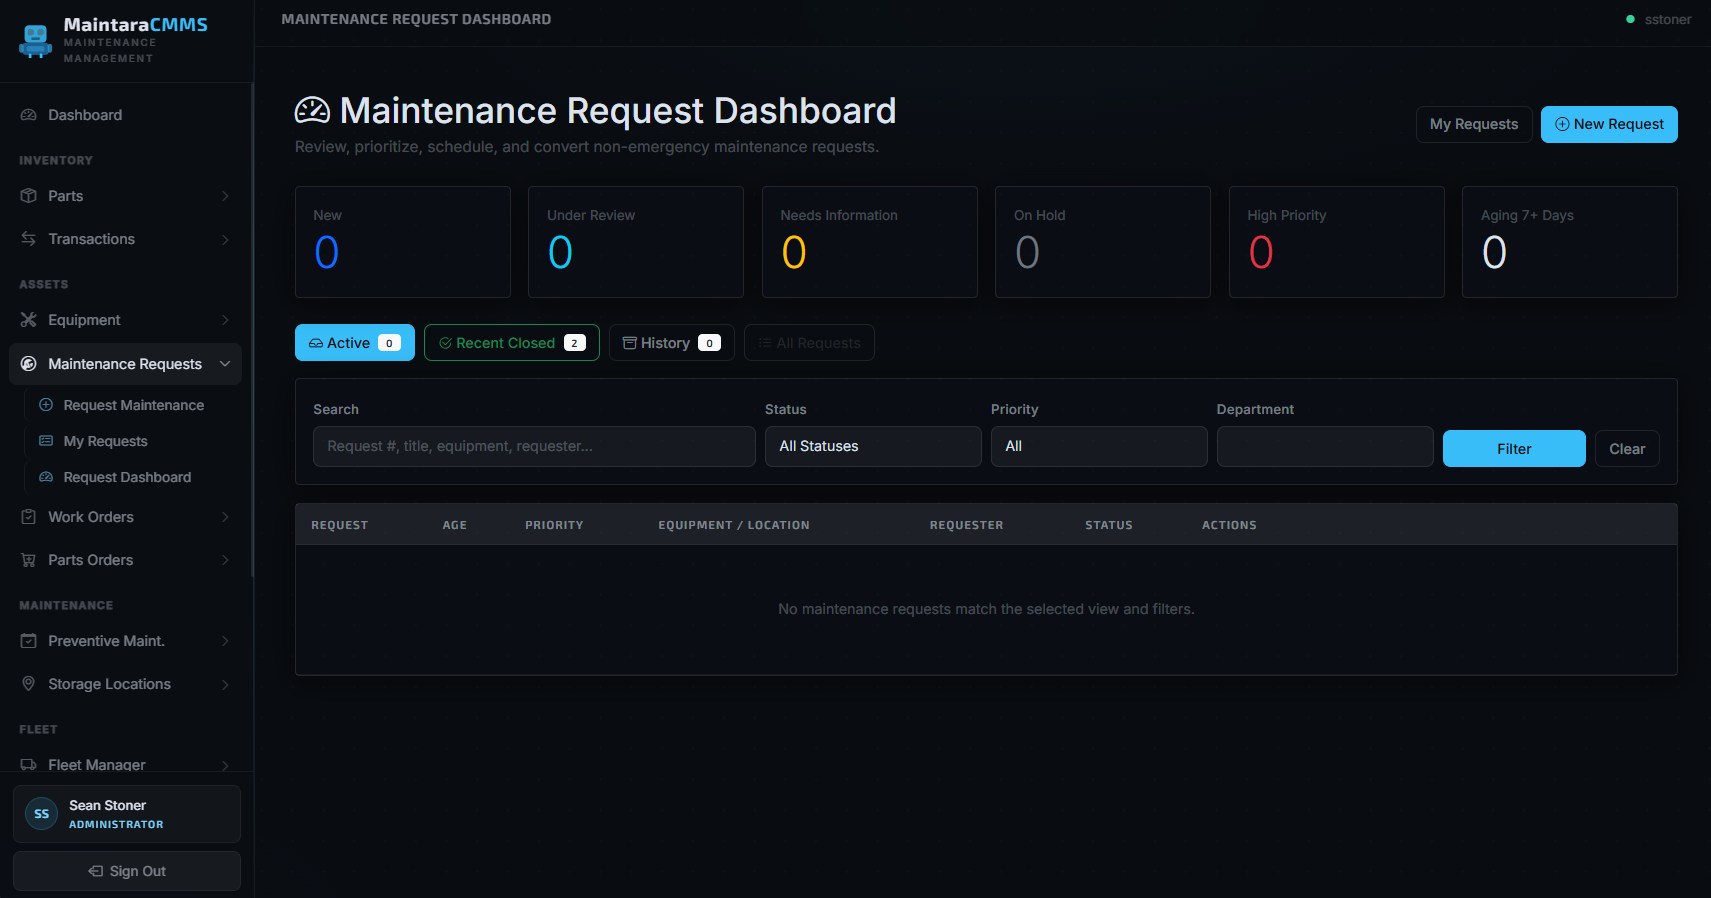Image resolution: width=1711 pixels, height=898 pixels.
Task: Click the Transactions arrows icon
Action: click(29, 239)
